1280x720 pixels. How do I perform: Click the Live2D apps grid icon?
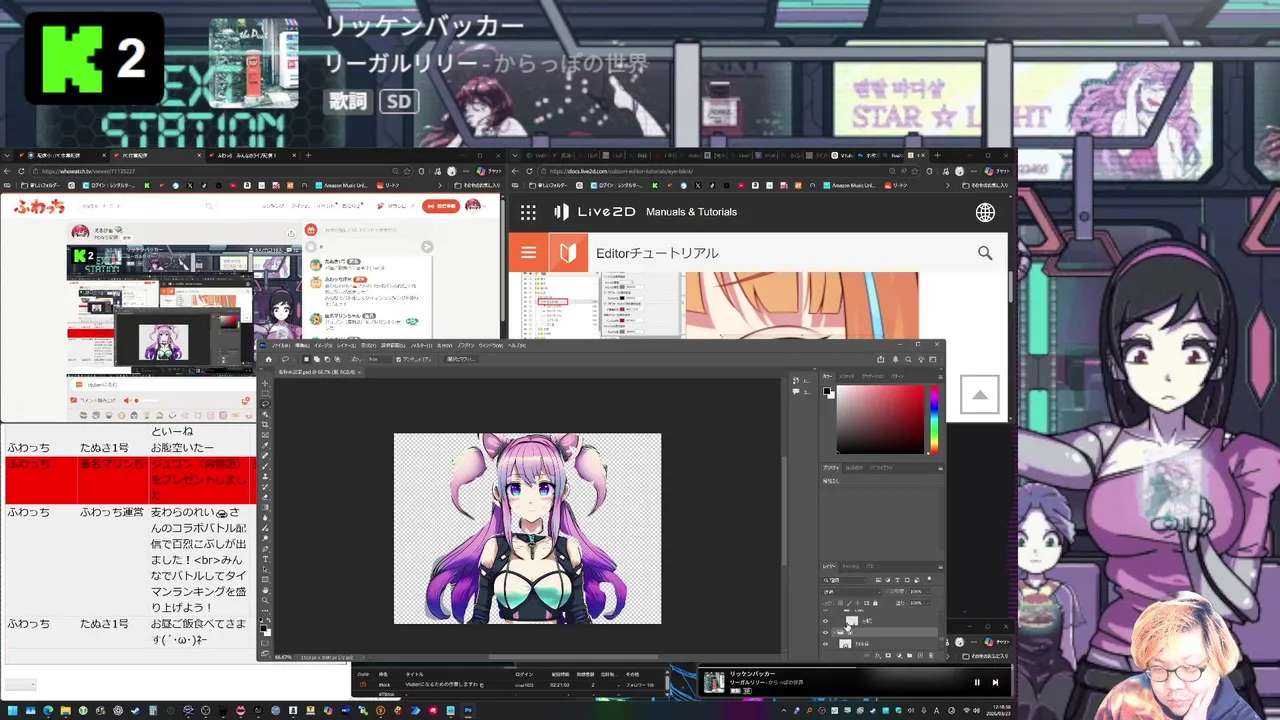pyautogui.click(x=528, y=212)
